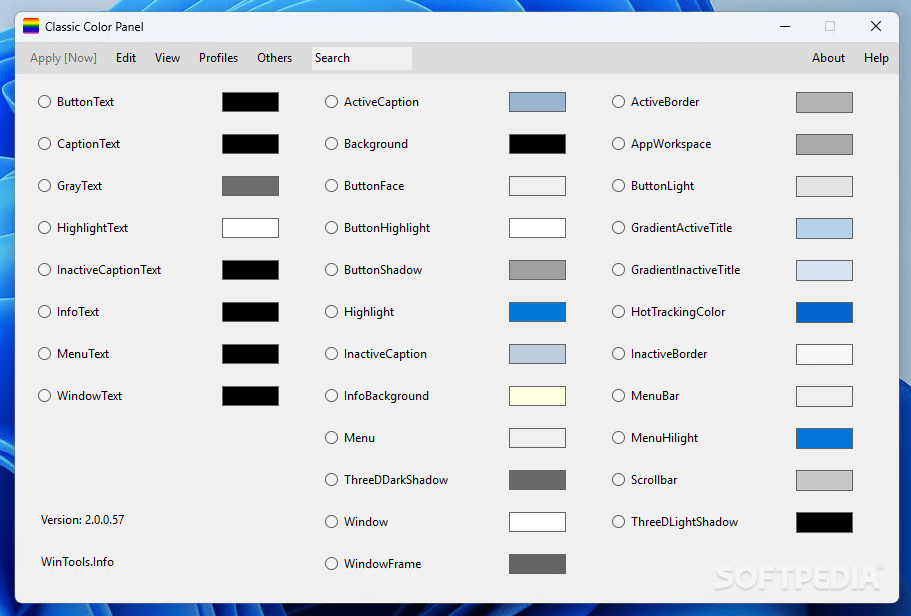
Task: Open the ActiveCaption blue color swatch
Action: (x=537, y=102)
